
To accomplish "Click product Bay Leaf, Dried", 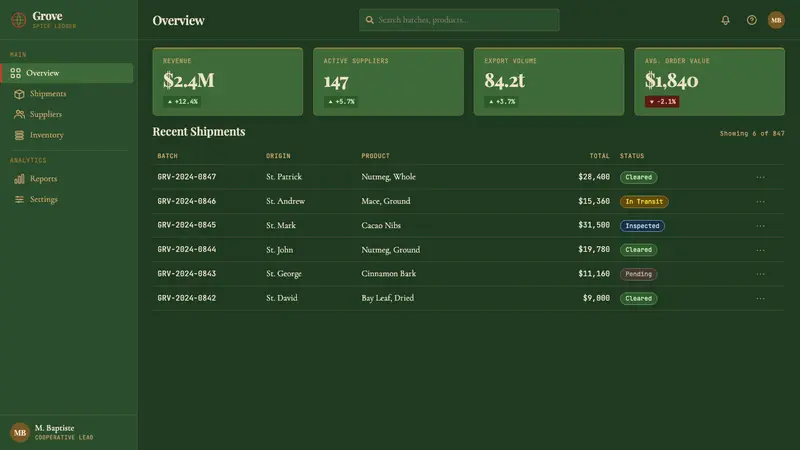I will [x=388, y=298].
